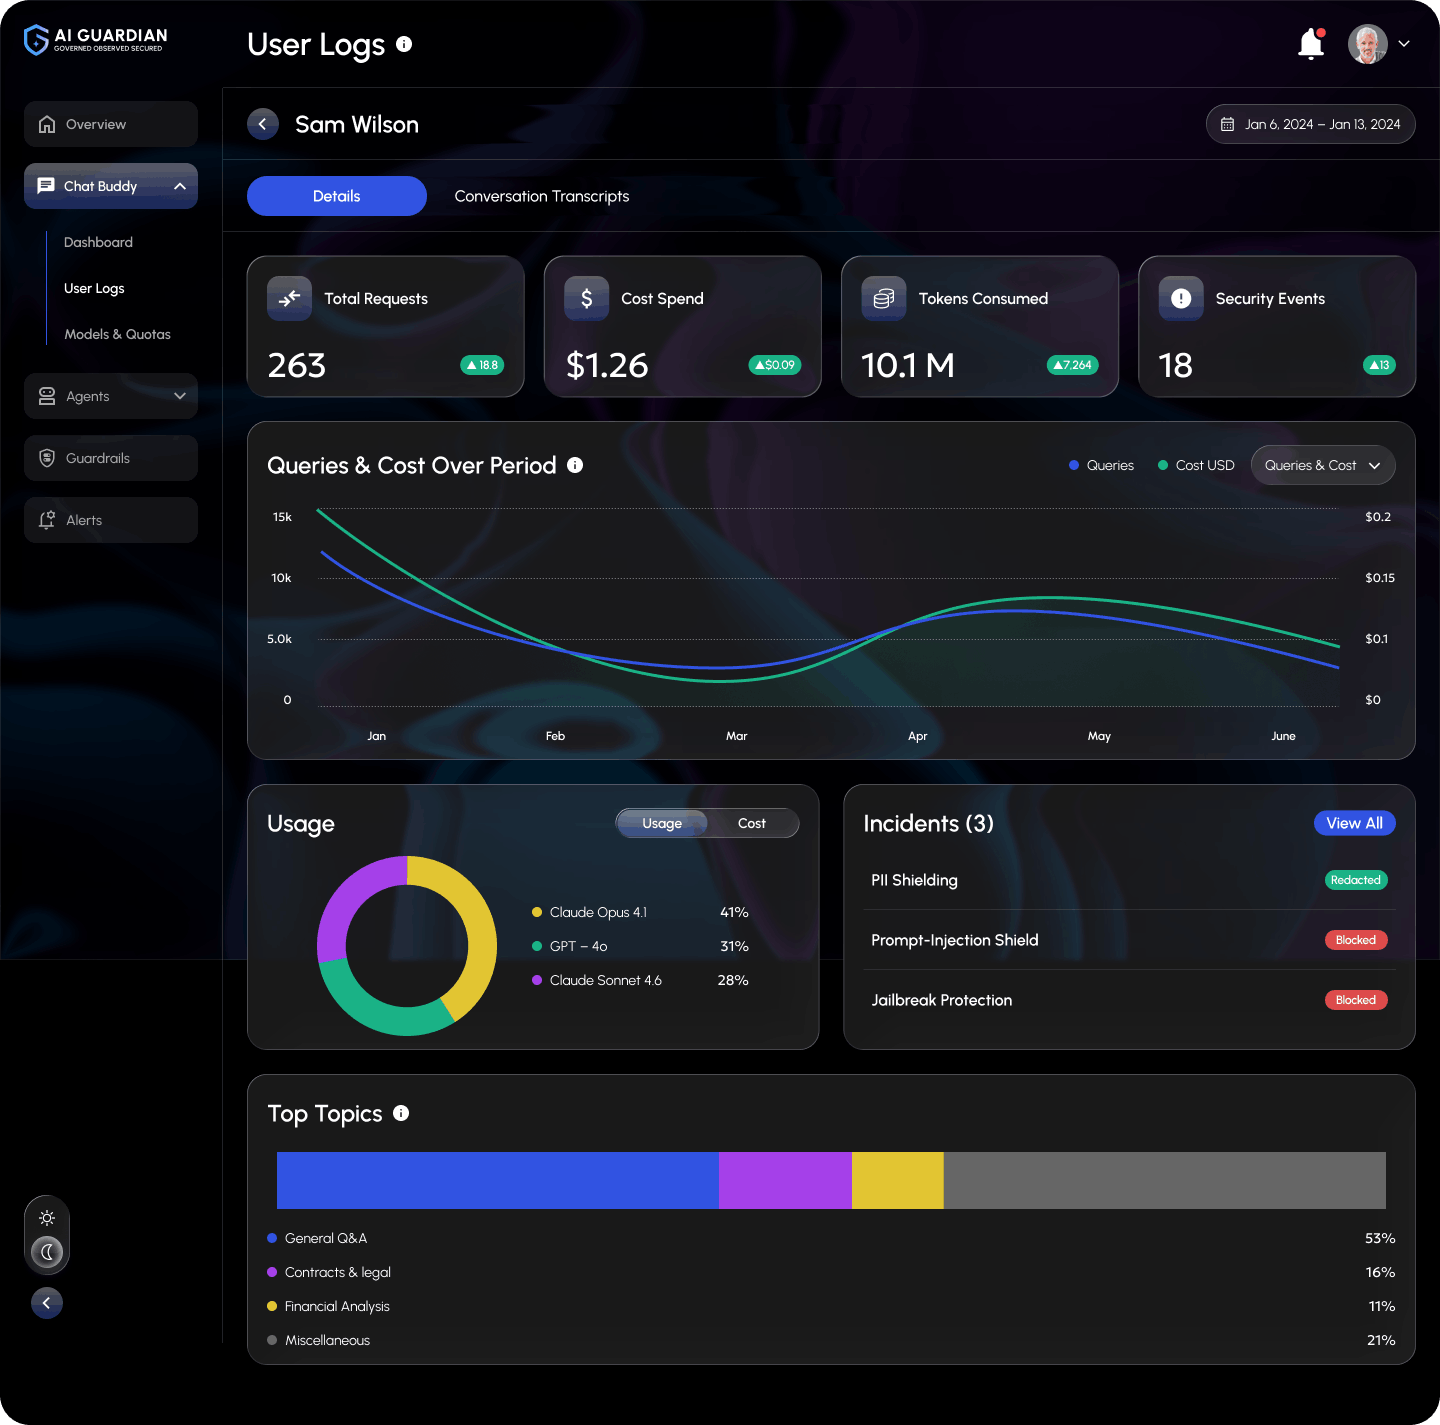Click the user profile avatar
The height and width of the screenshot is (1425, 1440).
[x=1368, y=44]
